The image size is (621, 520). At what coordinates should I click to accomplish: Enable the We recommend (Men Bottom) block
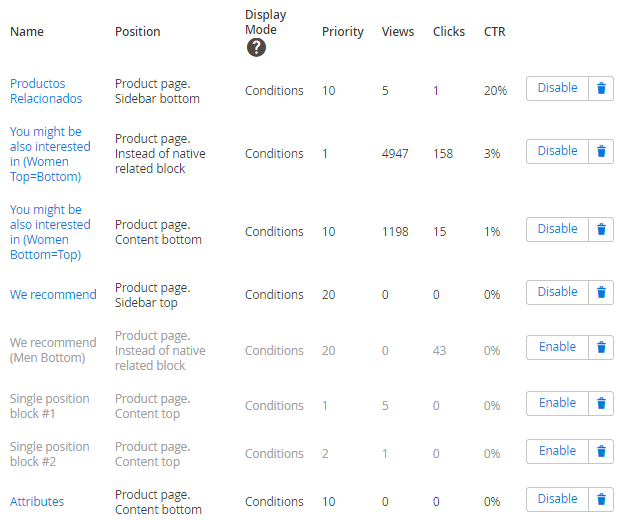(x=557, y=347)
